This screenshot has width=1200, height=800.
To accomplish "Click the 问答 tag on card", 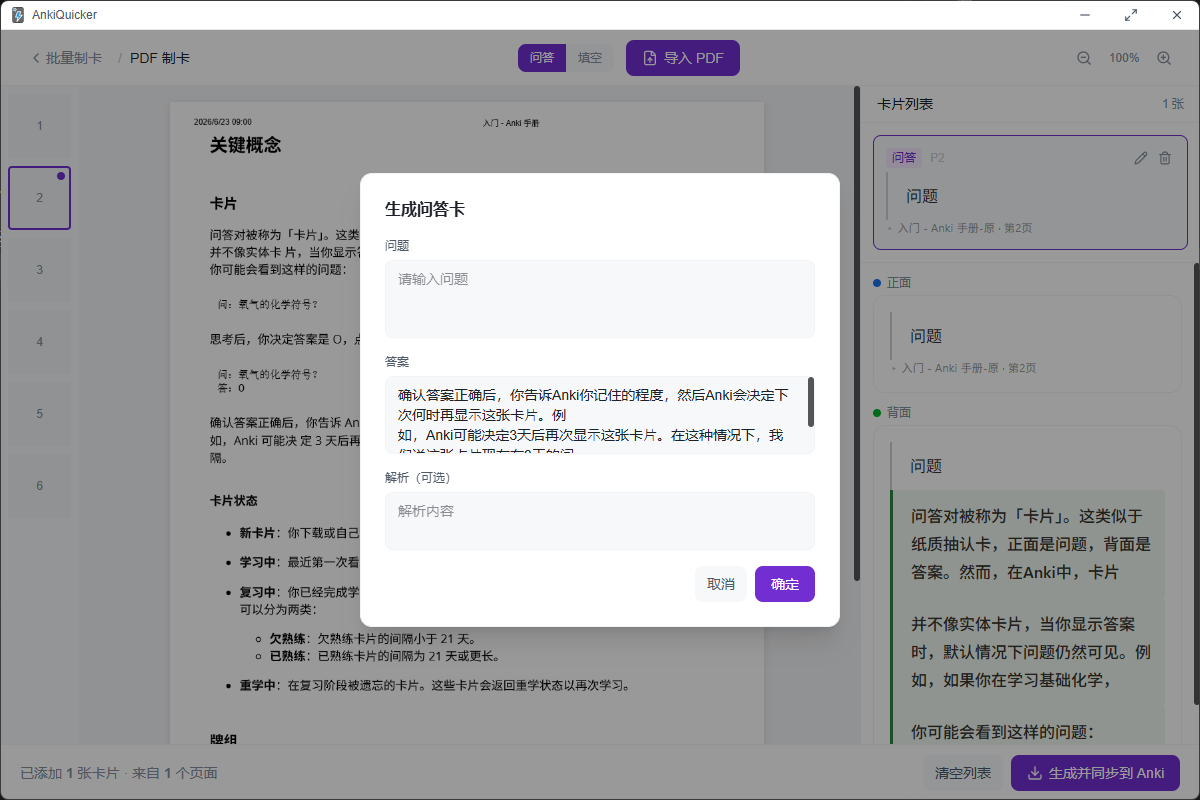I will pos(904,157).
